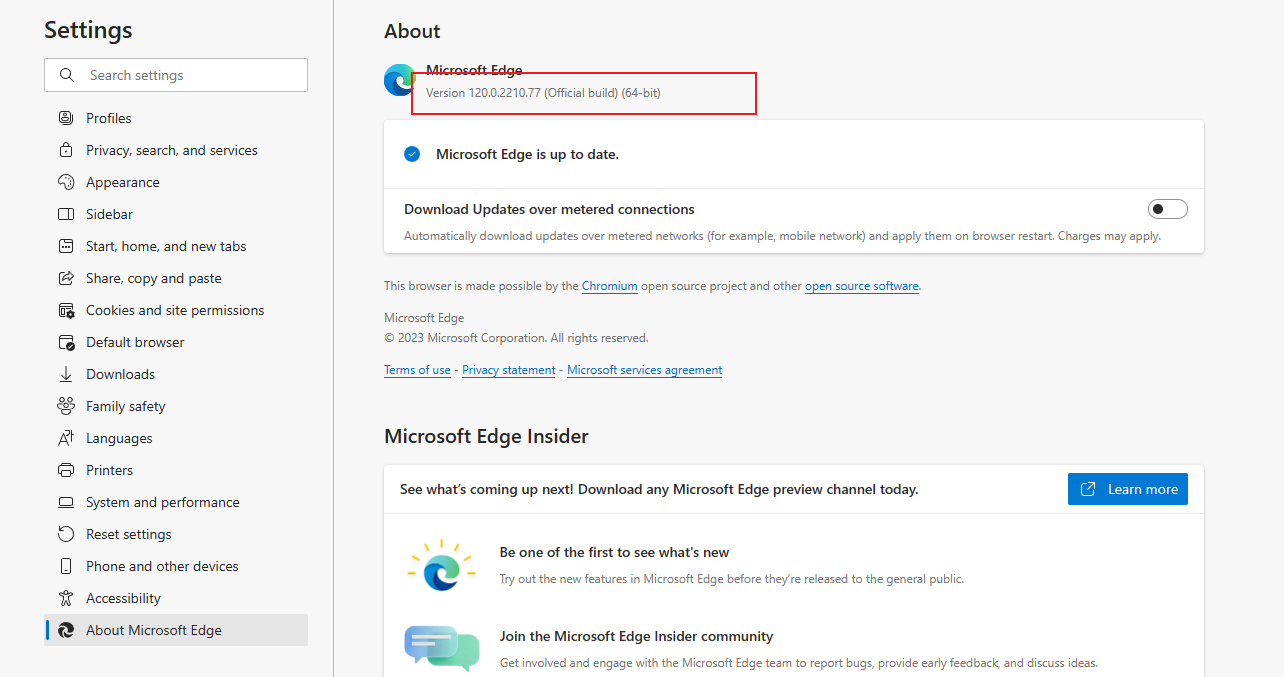Open the Chromium project link
The width and height of the screenshot is (1284, 677).
[x=610, y=286]
